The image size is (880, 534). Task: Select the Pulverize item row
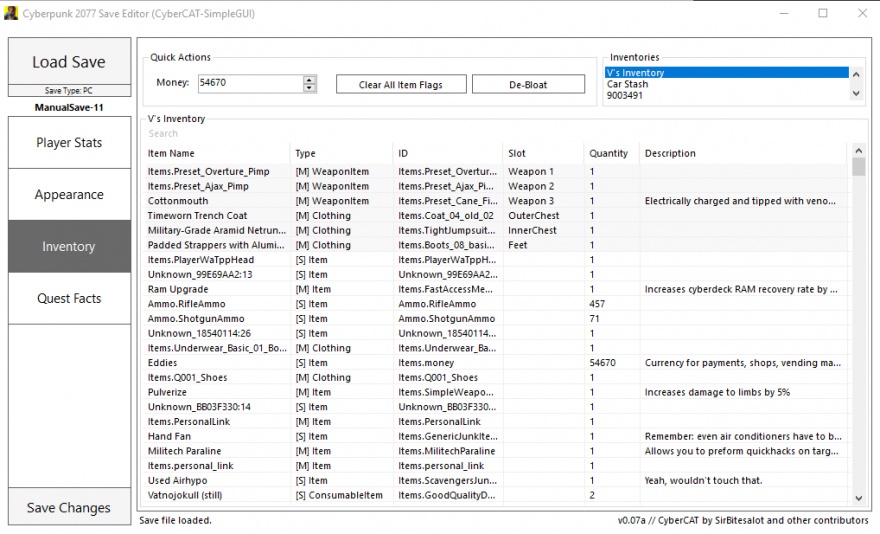click(x=497, y=392)
